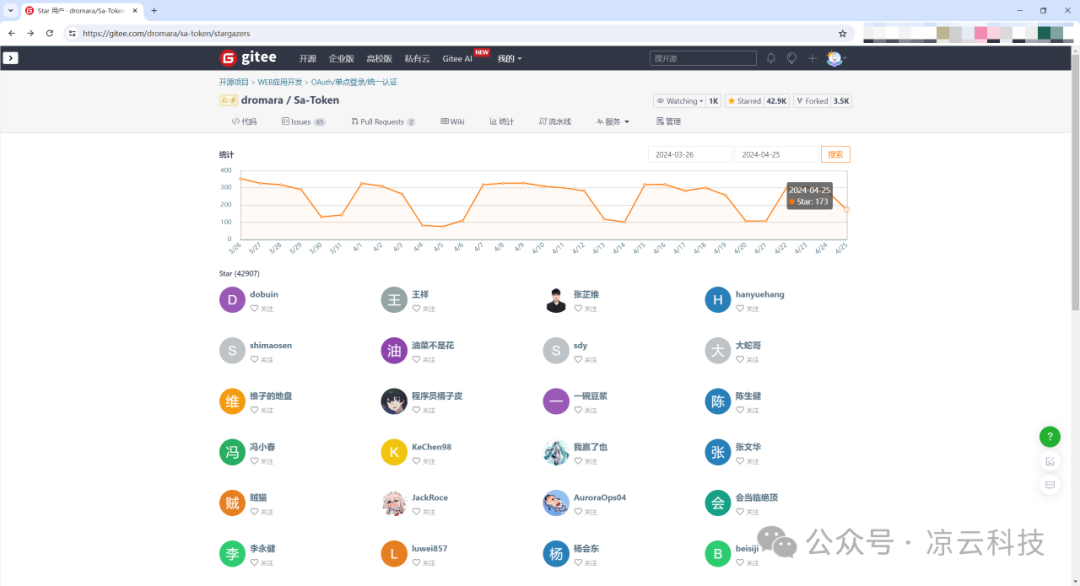Open the 统计 tab
Screen dimensions: 1080x586
501,122
